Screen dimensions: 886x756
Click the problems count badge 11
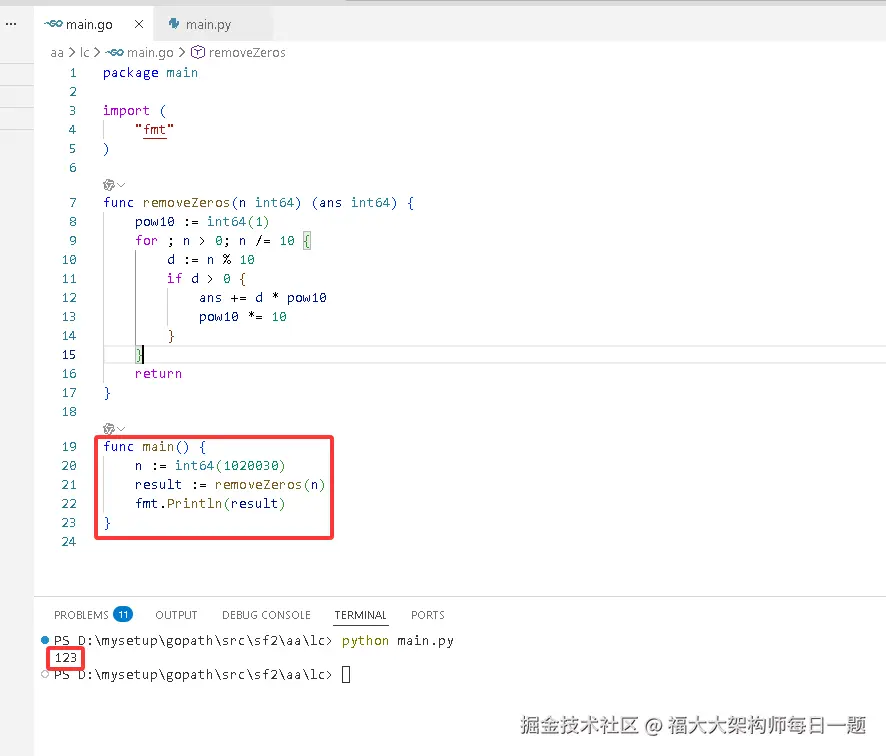[x=123, y=614]
